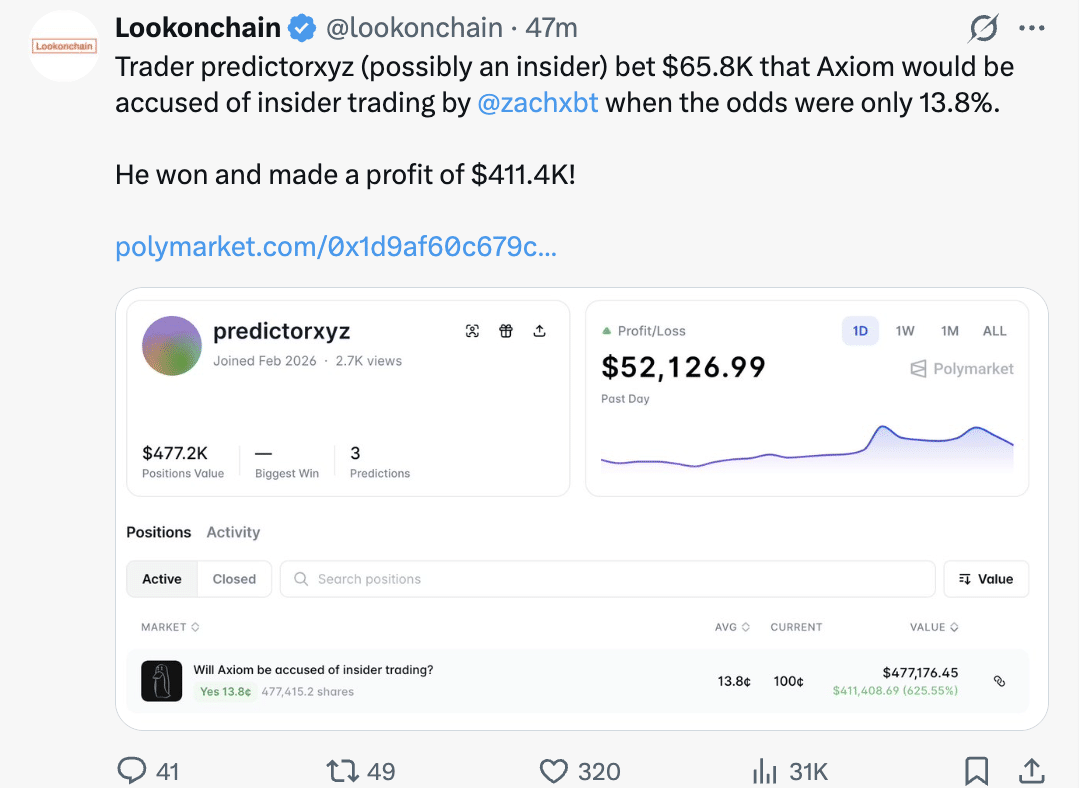Sort positions by VALUE column
The height and width of the screenshot is (788, 1084).
pyautogui.click(x=933, y=627)
